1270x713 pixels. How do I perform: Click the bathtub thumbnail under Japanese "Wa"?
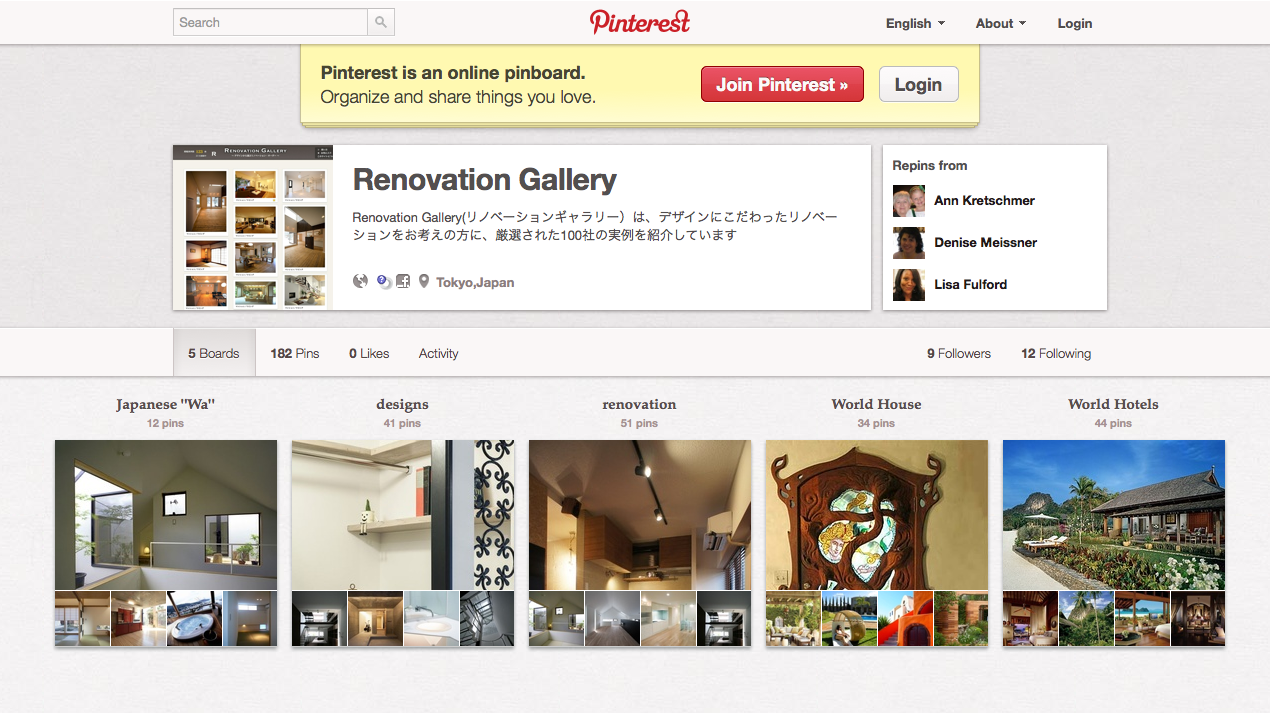(194, 618)
